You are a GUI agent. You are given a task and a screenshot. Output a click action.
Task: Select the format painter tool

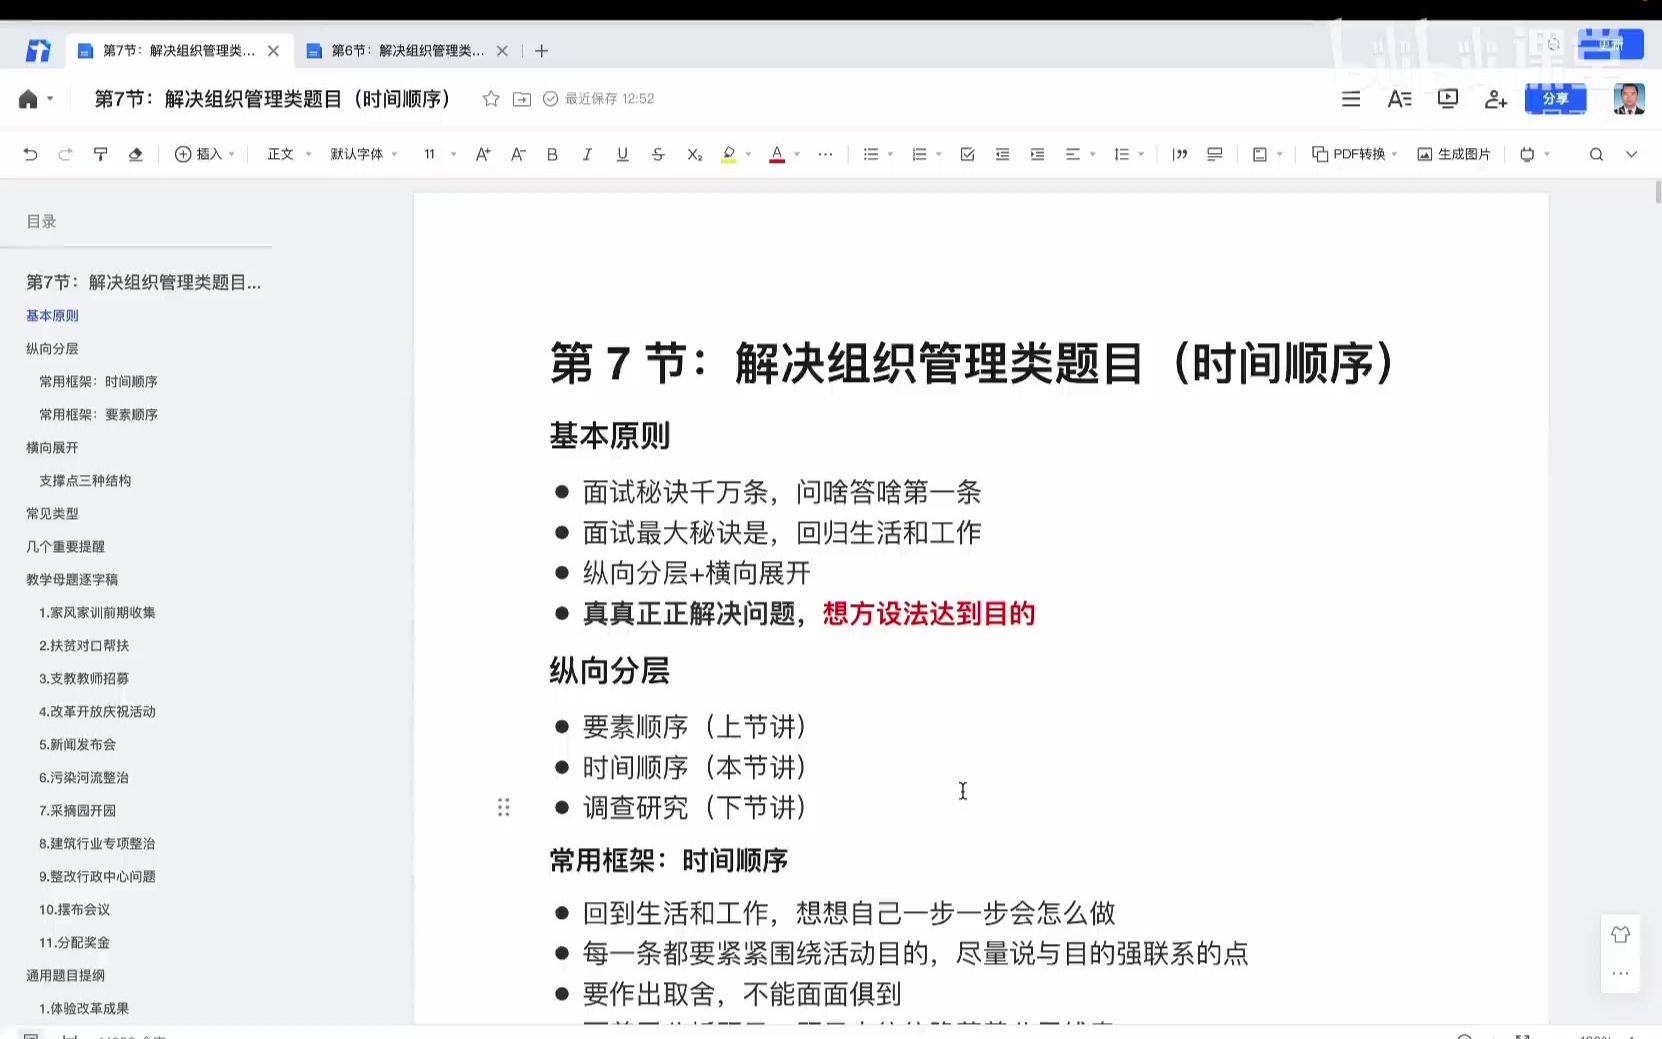pyautogui.click(x=100, y=154)
